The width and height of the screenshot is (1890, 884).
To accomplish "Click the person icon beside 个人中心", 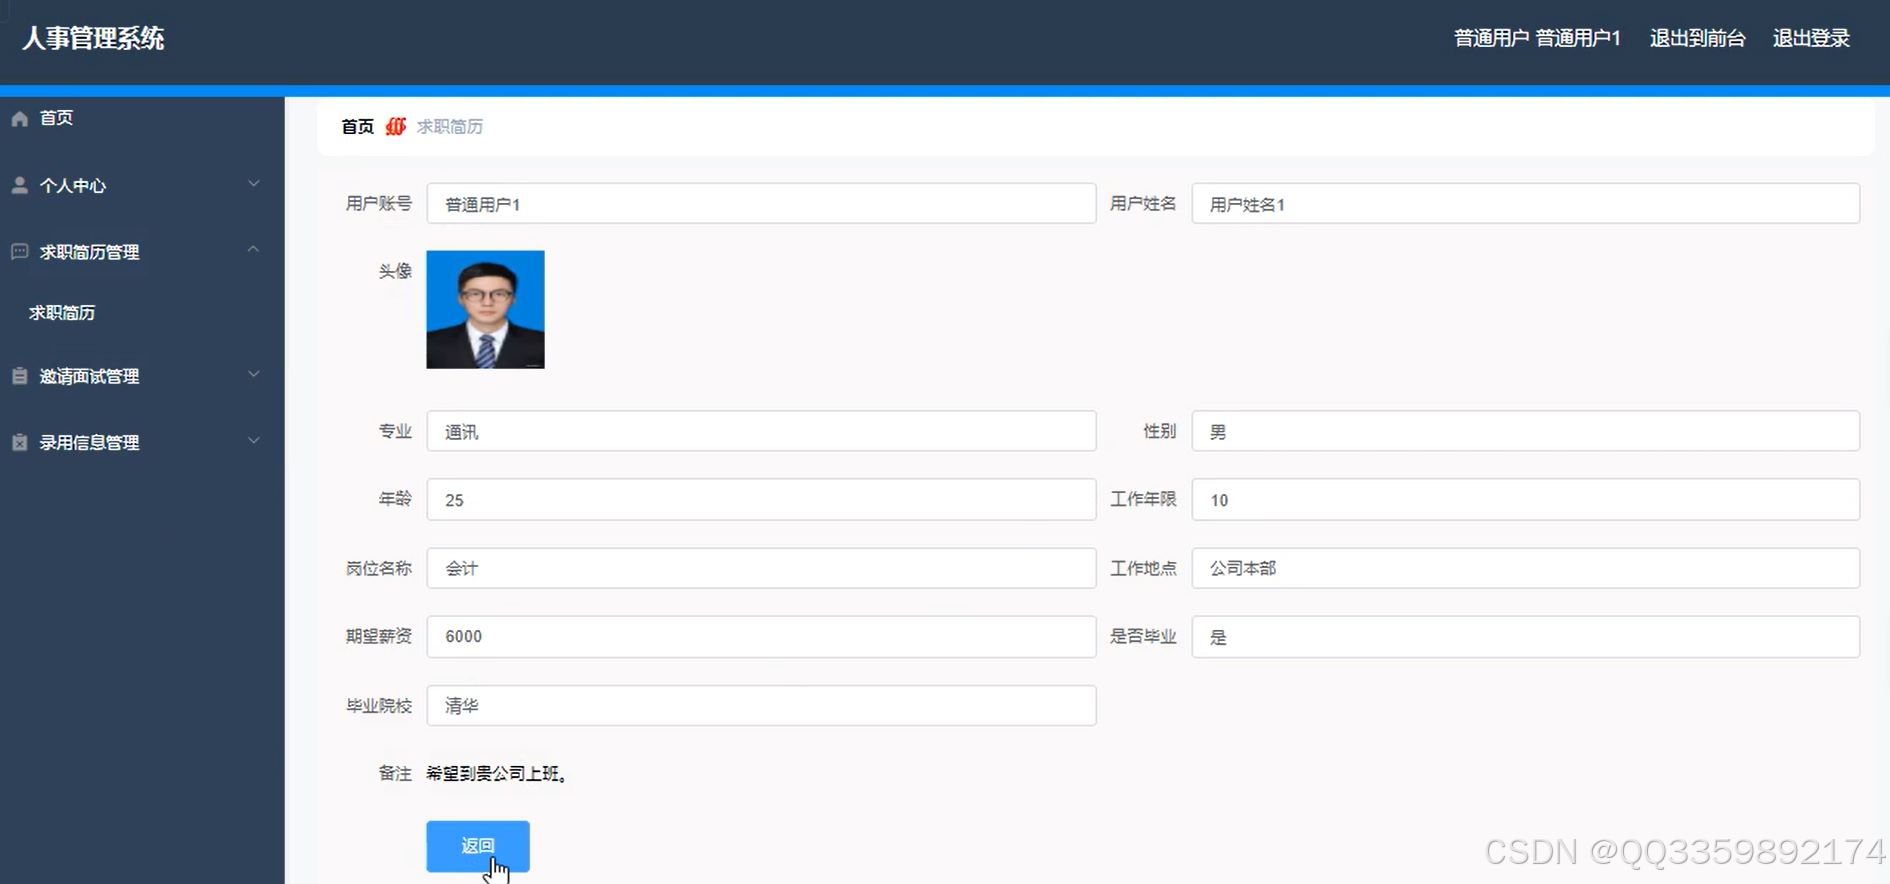I will point(20,185).
